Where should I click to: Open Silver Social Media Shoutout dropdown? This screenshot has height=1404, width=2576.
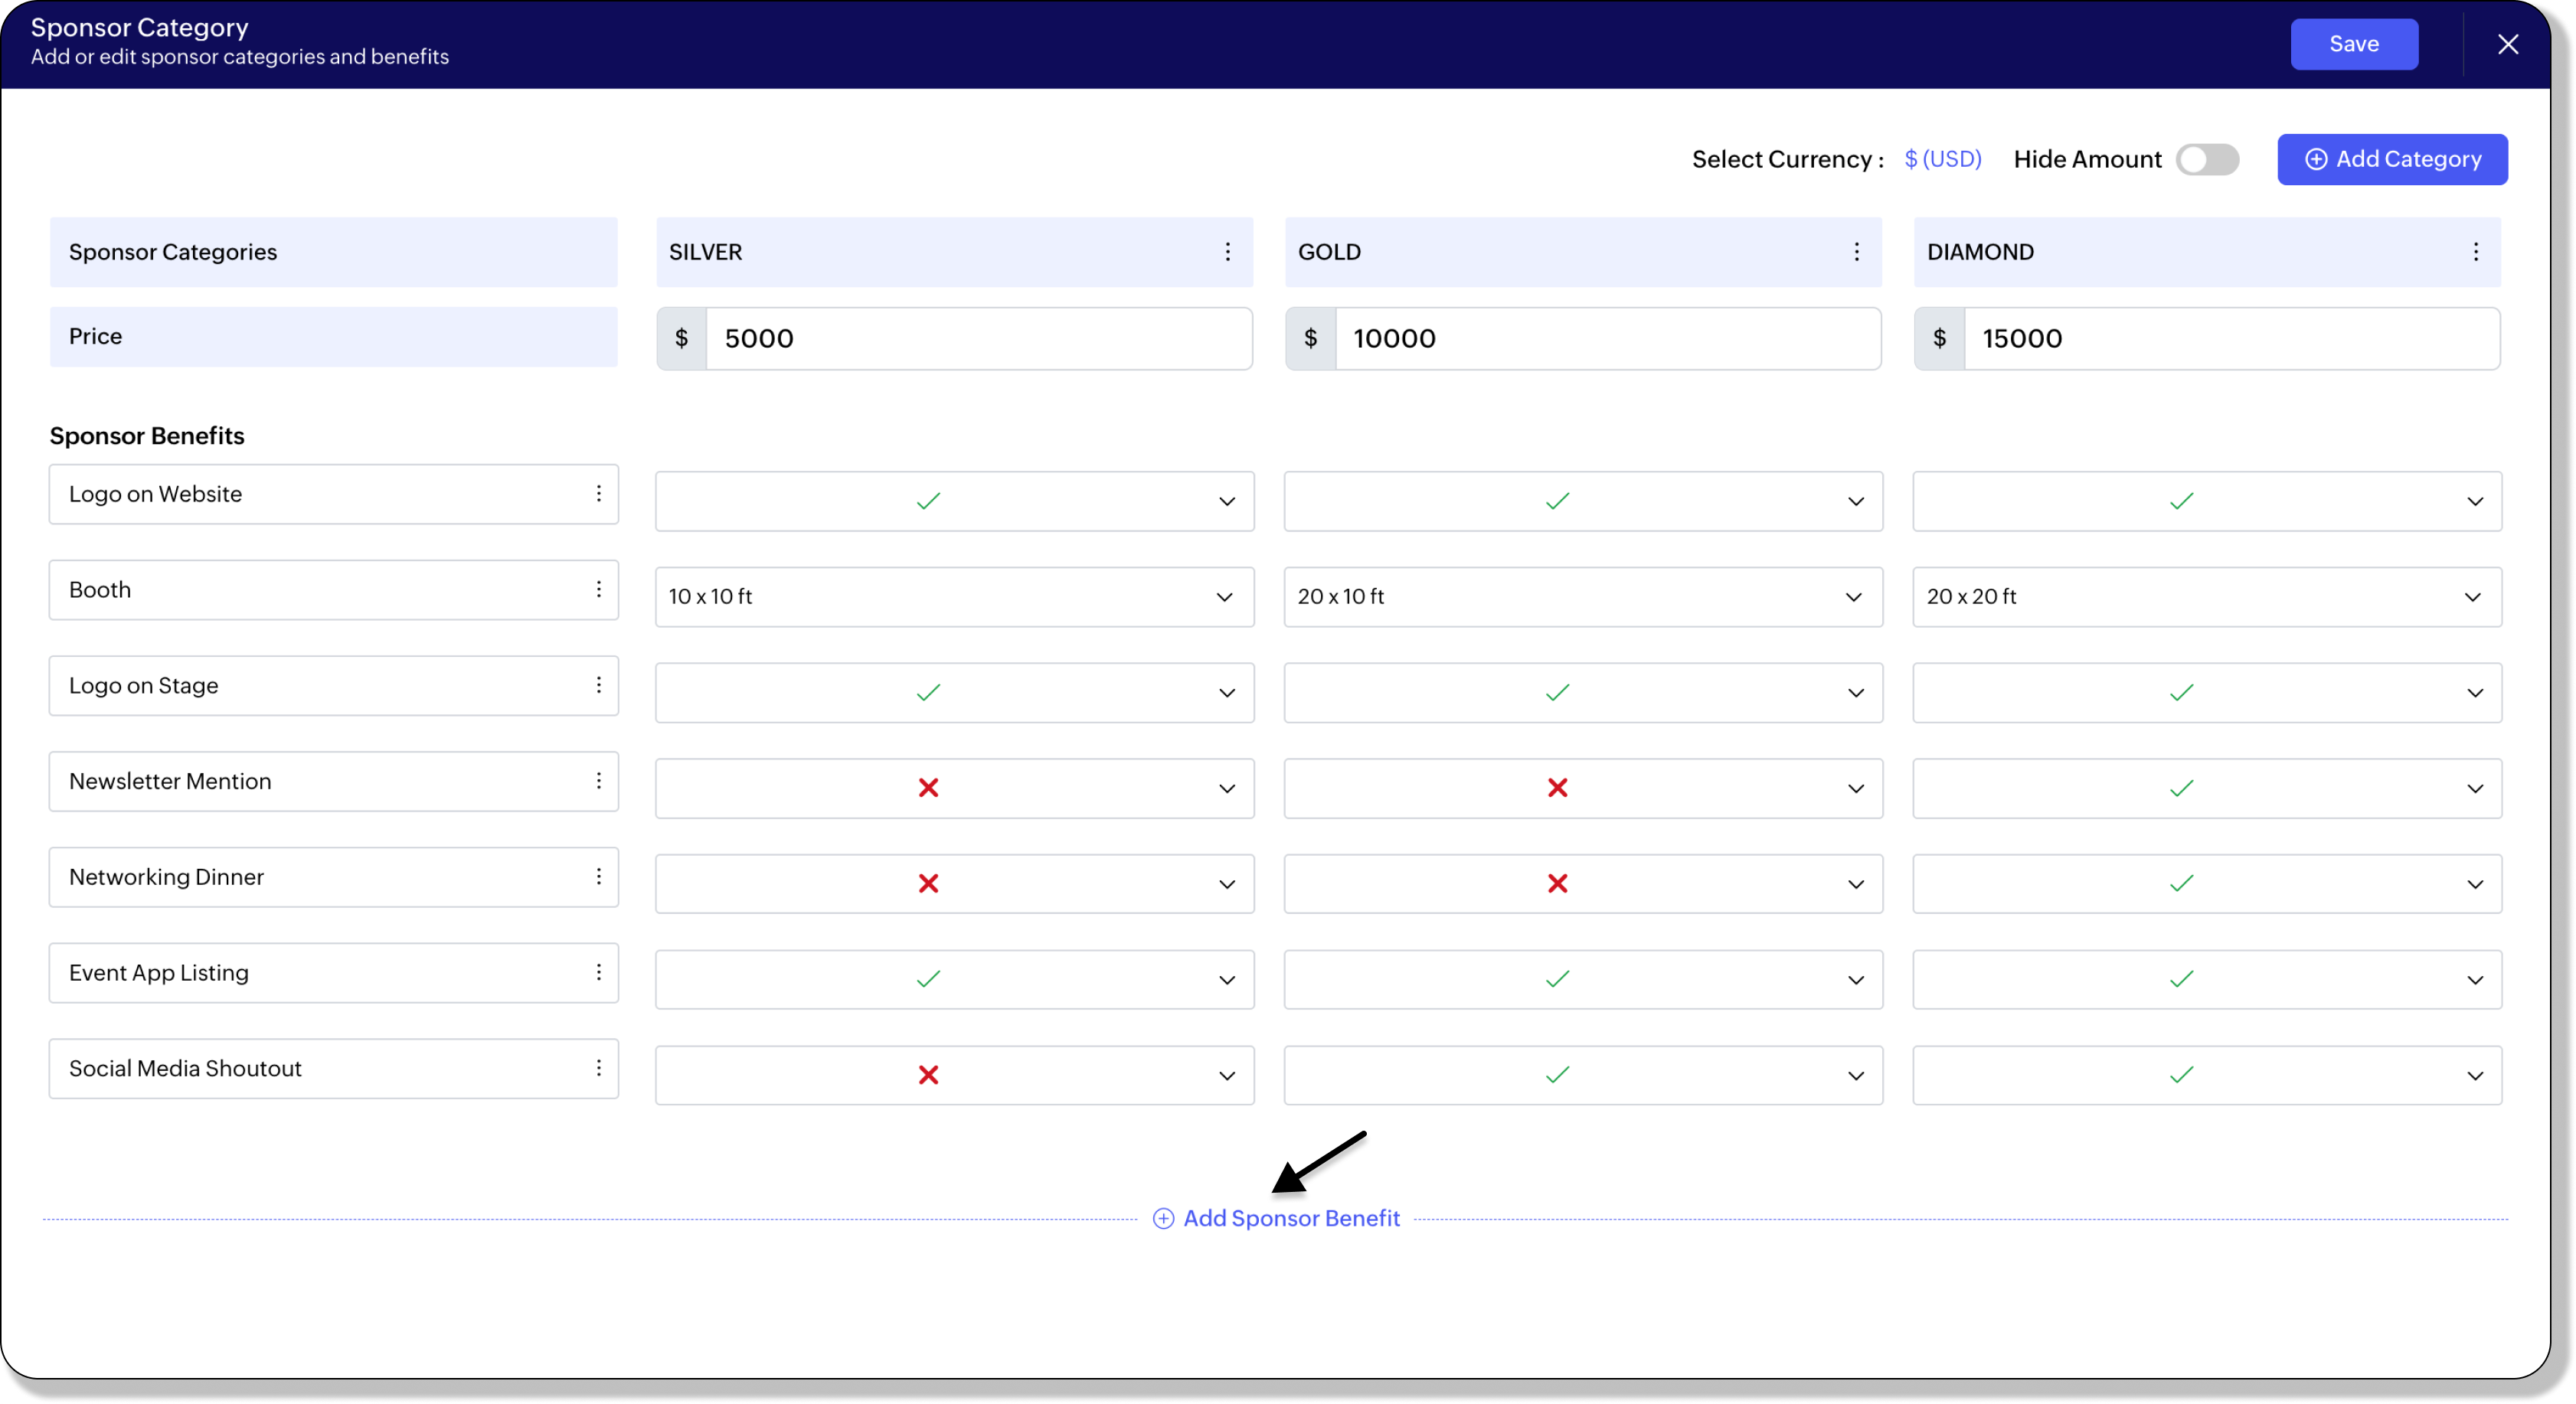(1227, 1076)
